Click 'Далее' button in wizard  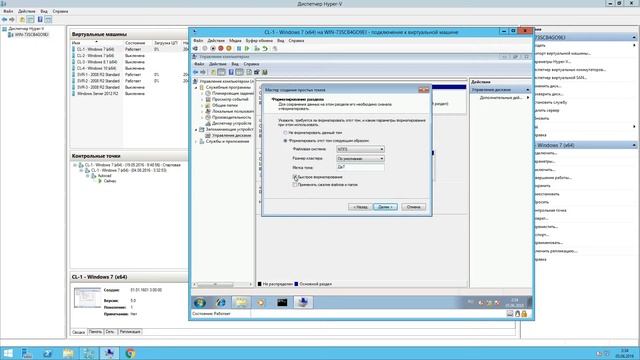click(385, 207)
